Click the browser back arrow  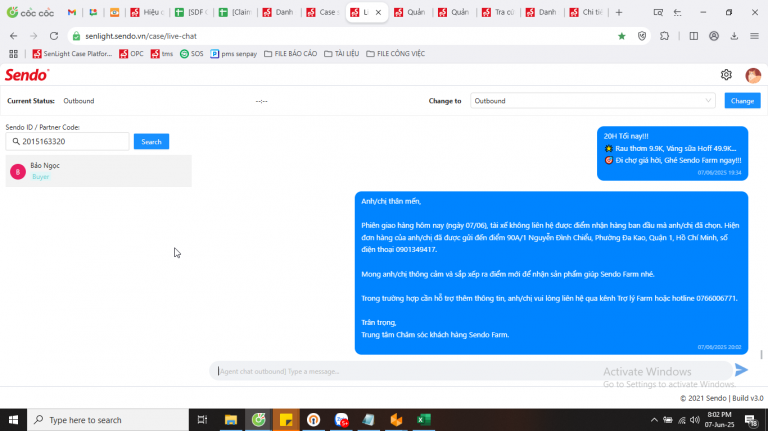14,36
